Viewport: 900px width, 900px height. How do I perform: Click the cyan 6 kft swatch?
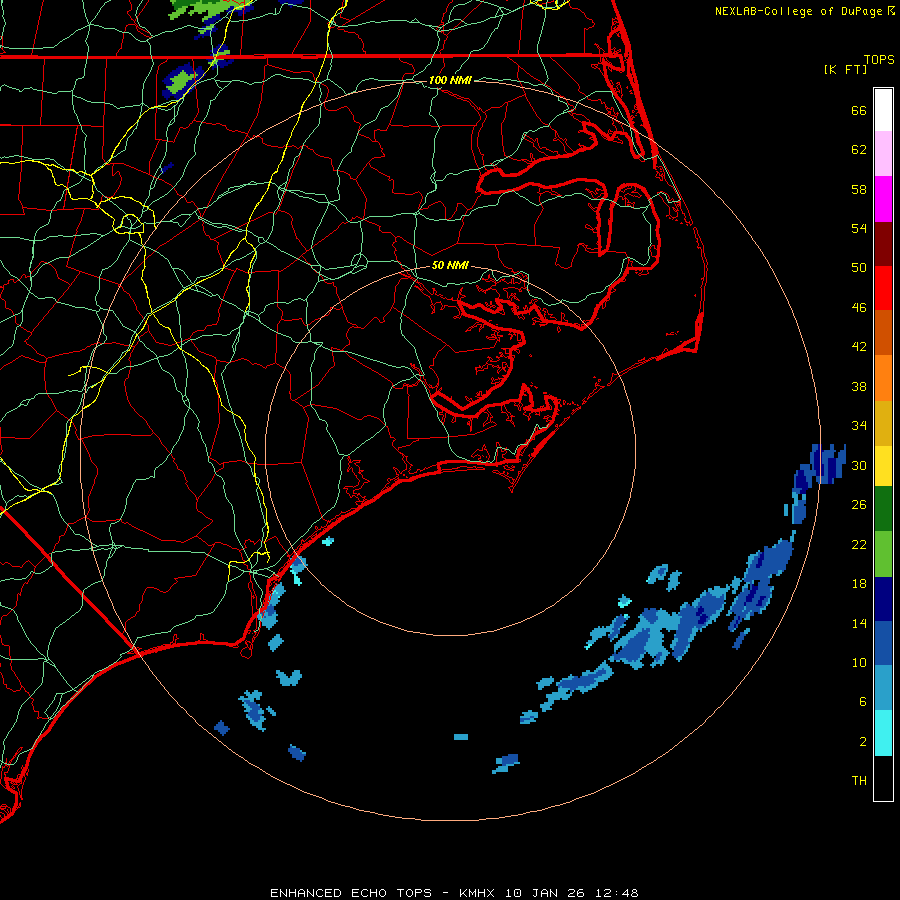(883, 733)
